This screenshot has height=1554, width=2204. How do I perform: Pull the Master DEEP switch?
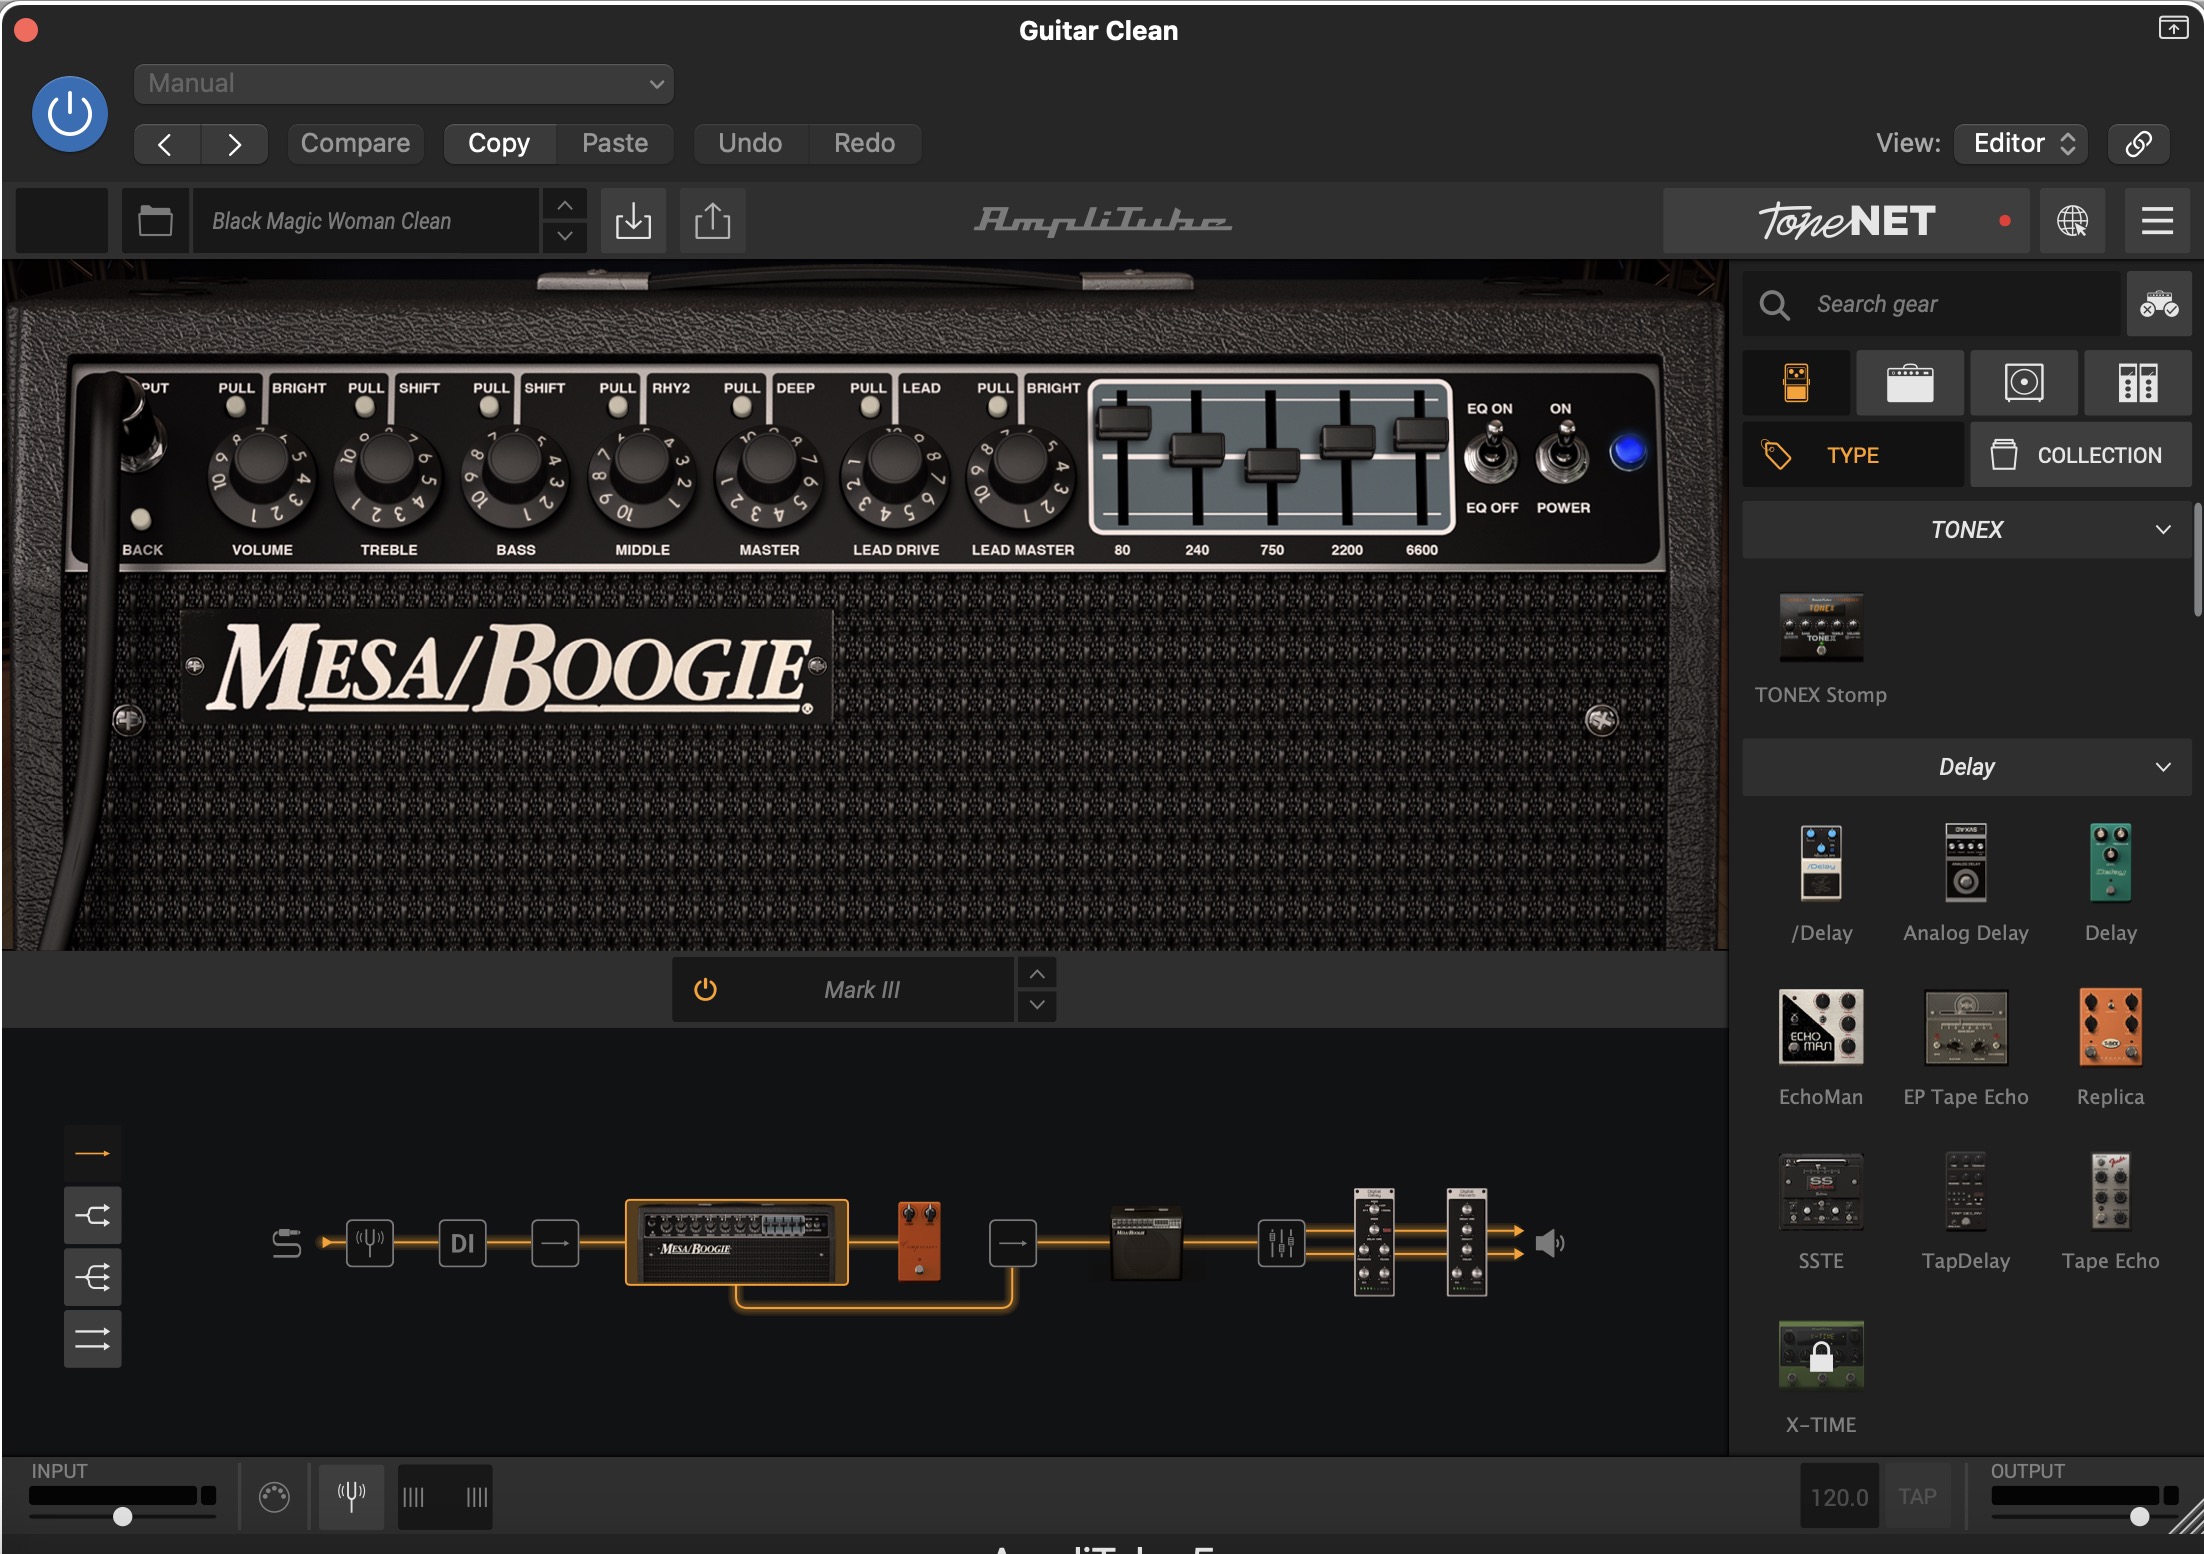(742, 406)
